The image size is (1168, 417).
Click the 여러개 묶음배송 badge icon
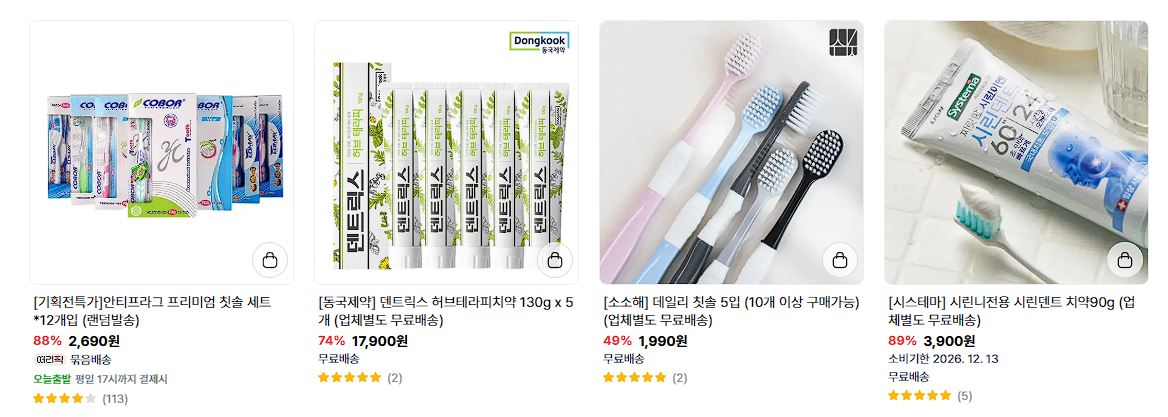pyautogui.click(x=50, y=360)
